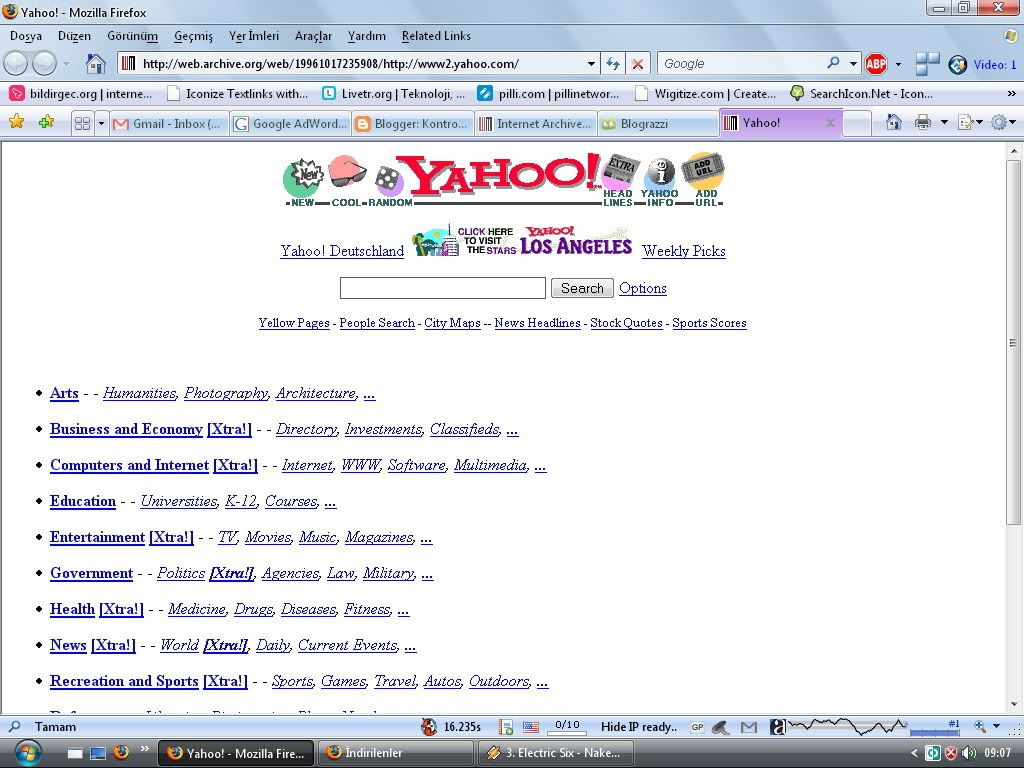
Task: Expand quick launch overflow chevron
Action: pyautogui.click(x=144, y=748)
